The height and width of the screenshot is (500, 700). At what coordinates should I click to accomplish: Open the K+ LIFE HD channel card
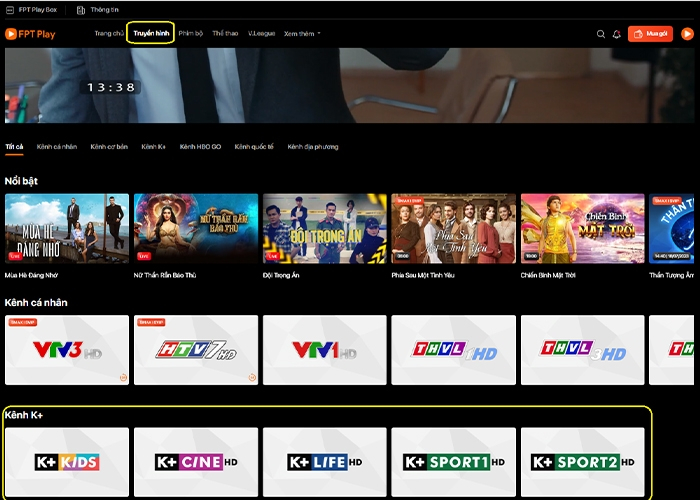pos(325,462)
